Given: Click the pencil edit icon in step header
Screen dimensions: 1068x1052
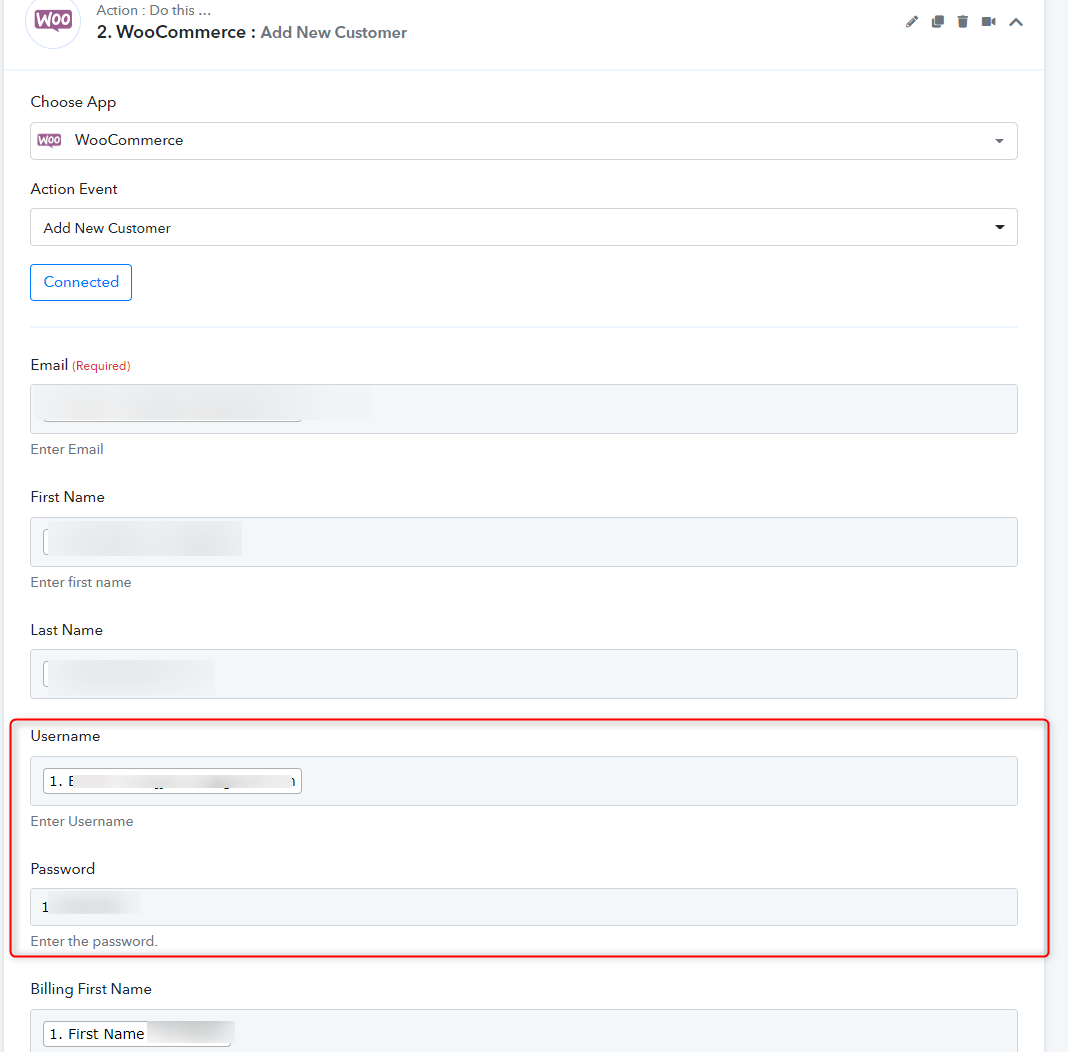Looking at the screenshot, I should (911, 22).
